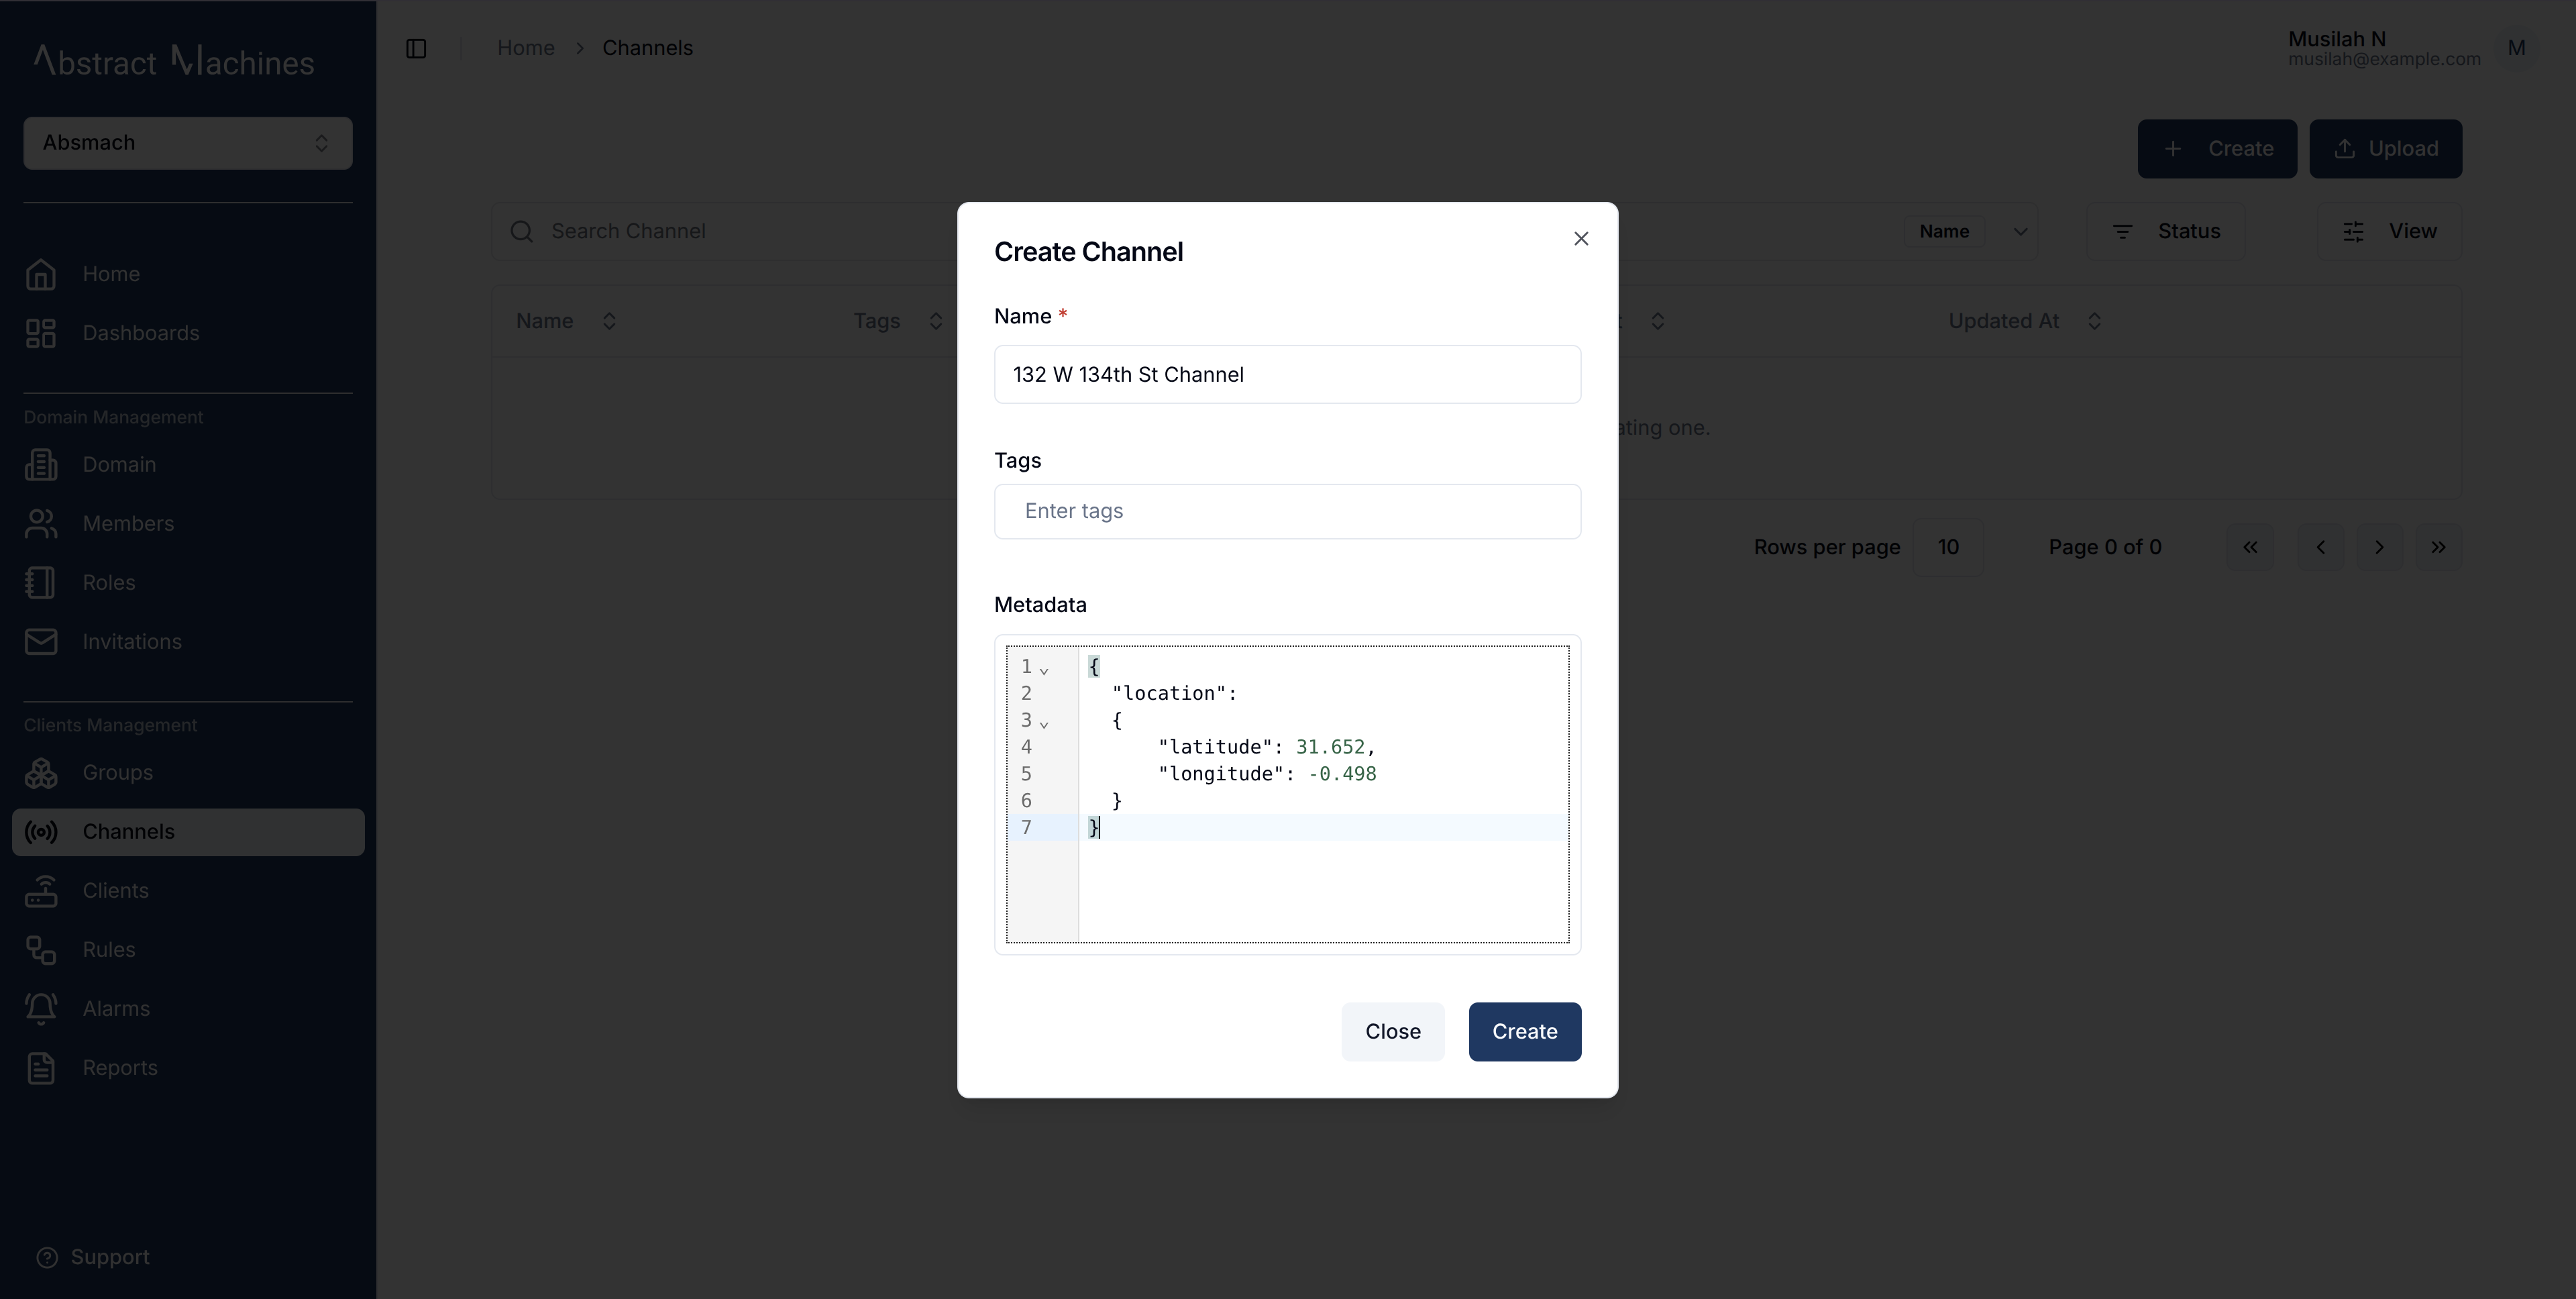Open Invitations in the sidebar

(188, 642)
